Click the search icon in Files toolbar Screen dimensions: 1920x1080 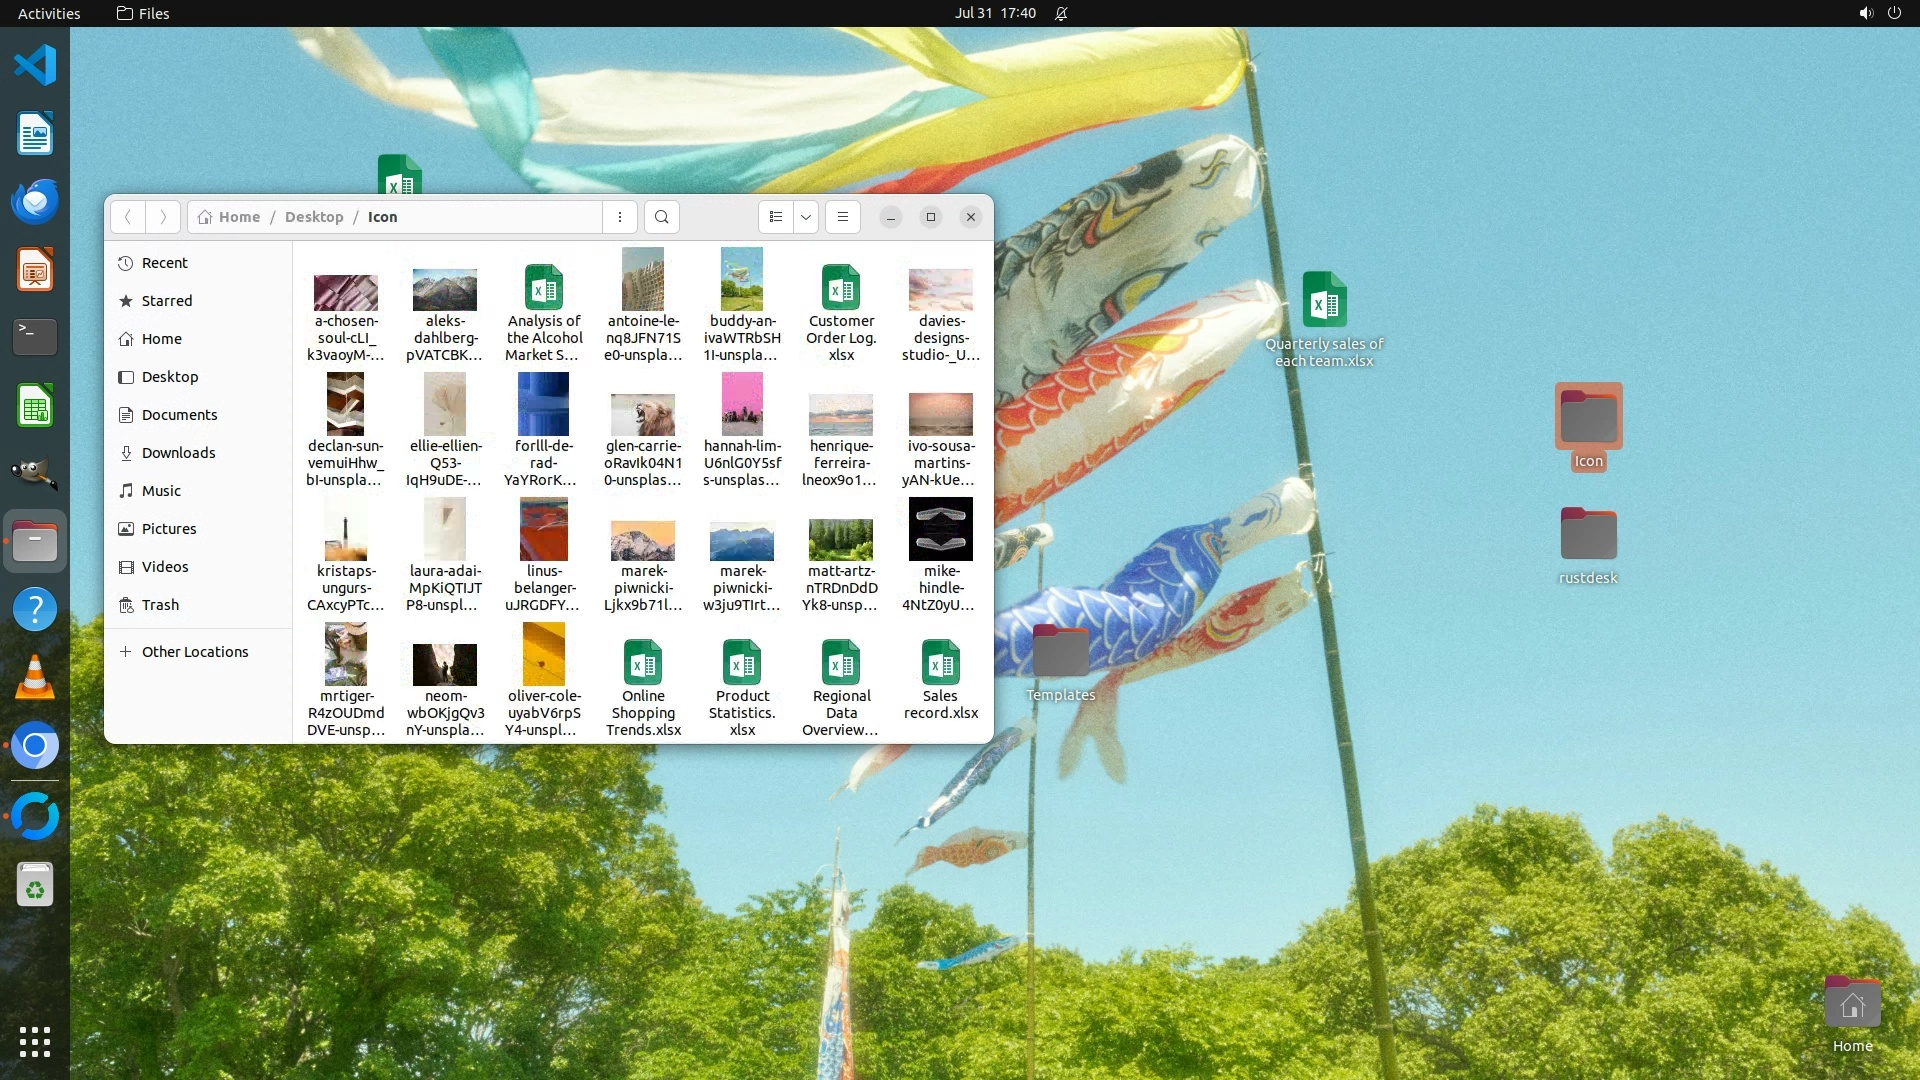tap(661, 217)
